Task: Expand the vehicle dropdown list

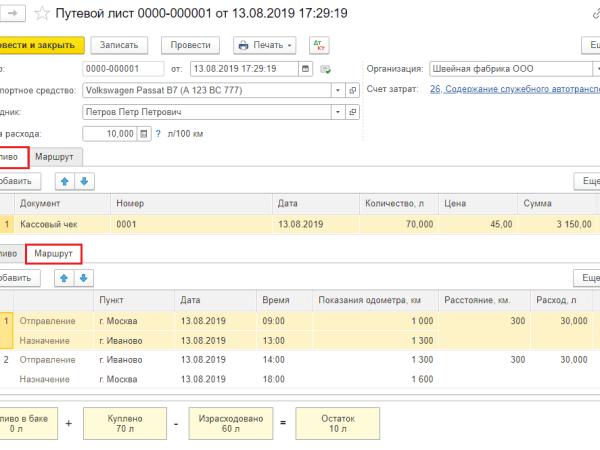Action: (339, 90)
